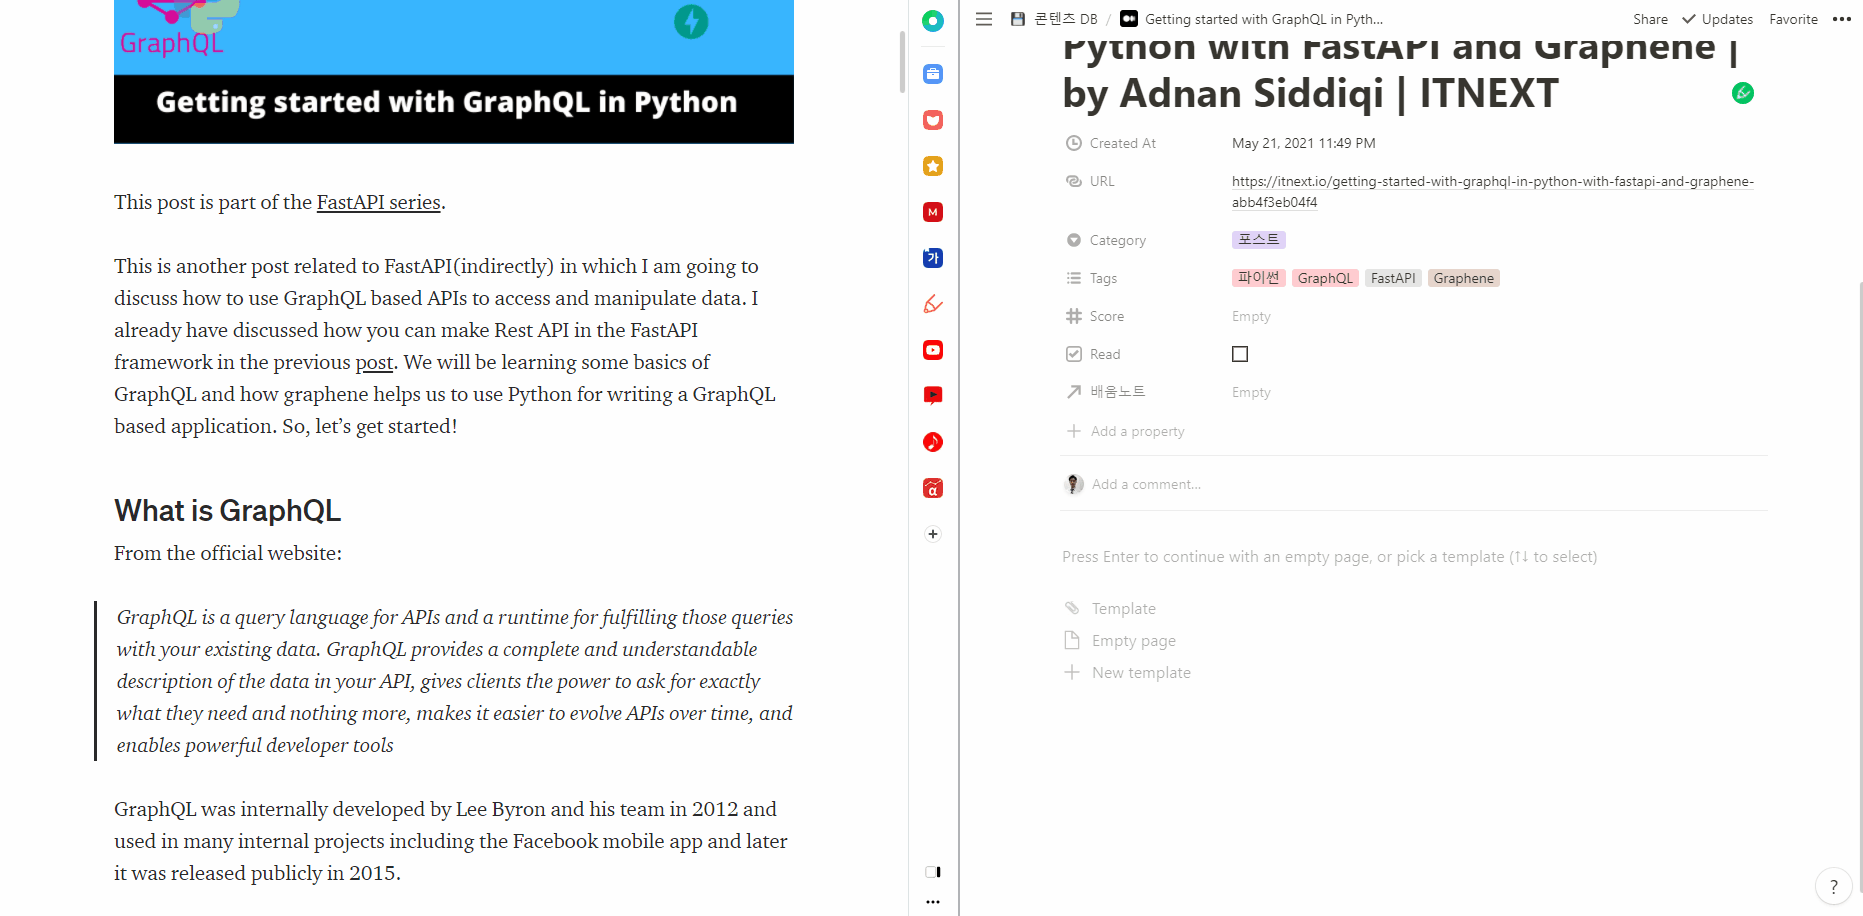
Task: Open the red video chat-bubble sidebar icon
Action: [933, 396]
